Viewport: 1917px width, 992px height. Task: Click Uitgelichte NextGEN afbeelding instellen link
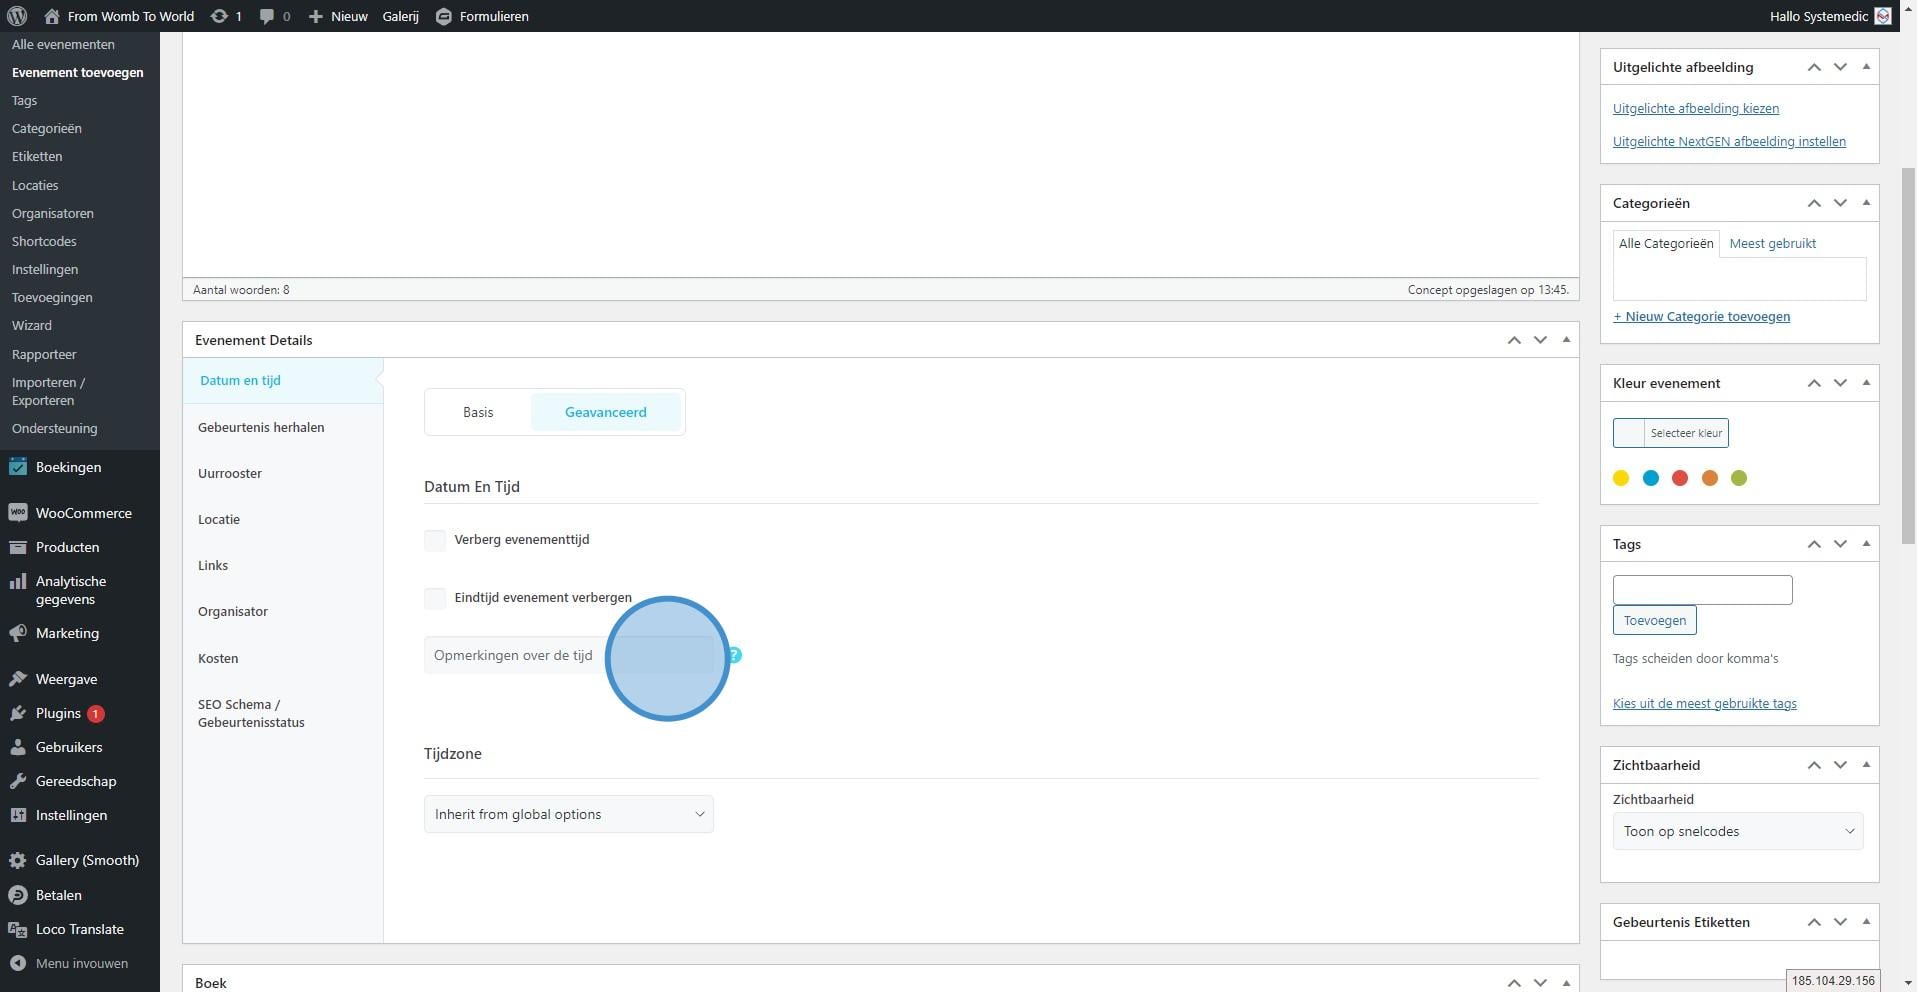coord(1729,141)
